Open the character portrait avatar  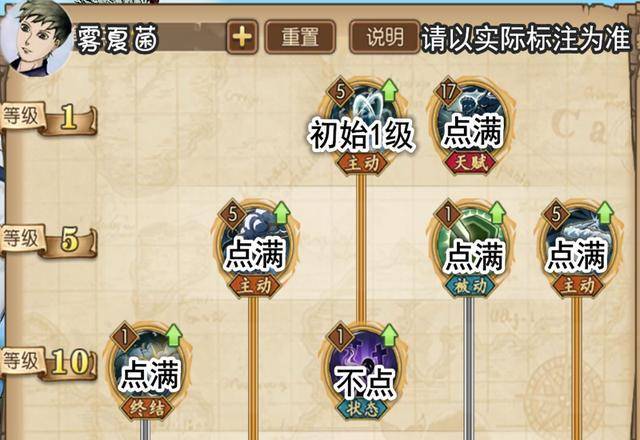(37, 38)
